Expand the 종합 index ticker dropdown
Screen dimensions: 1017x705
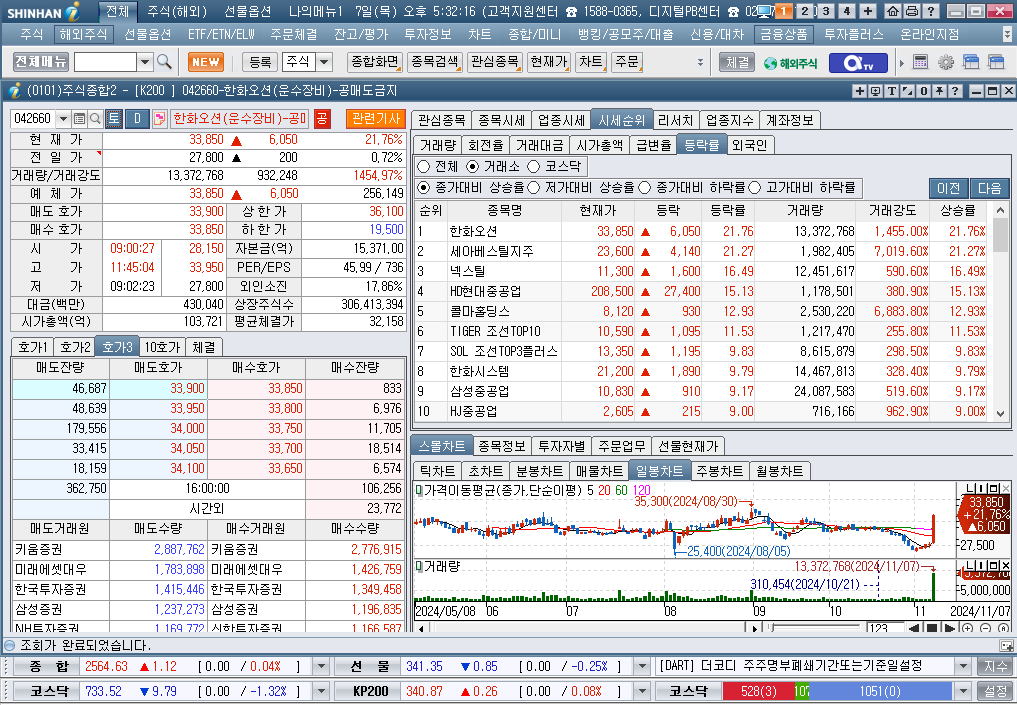pyautogui.click(x=321, y=666)
